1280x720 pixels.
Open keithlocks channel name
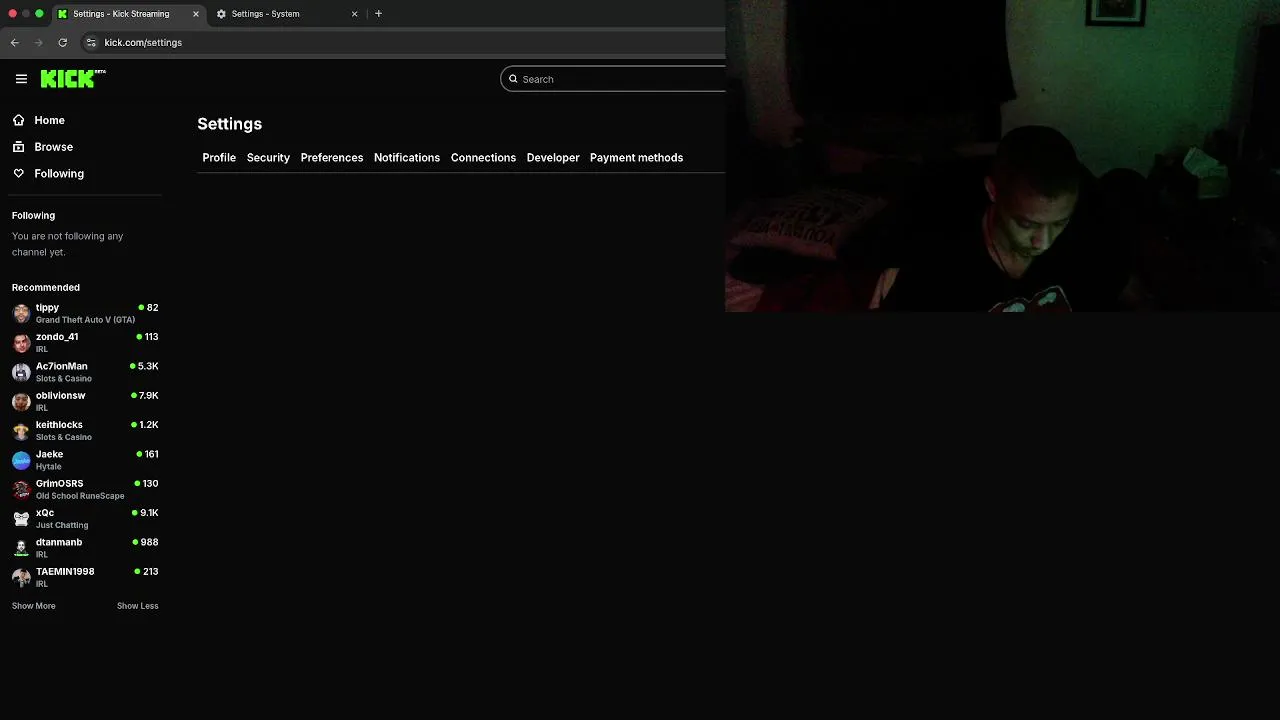[x=59, y=425]
